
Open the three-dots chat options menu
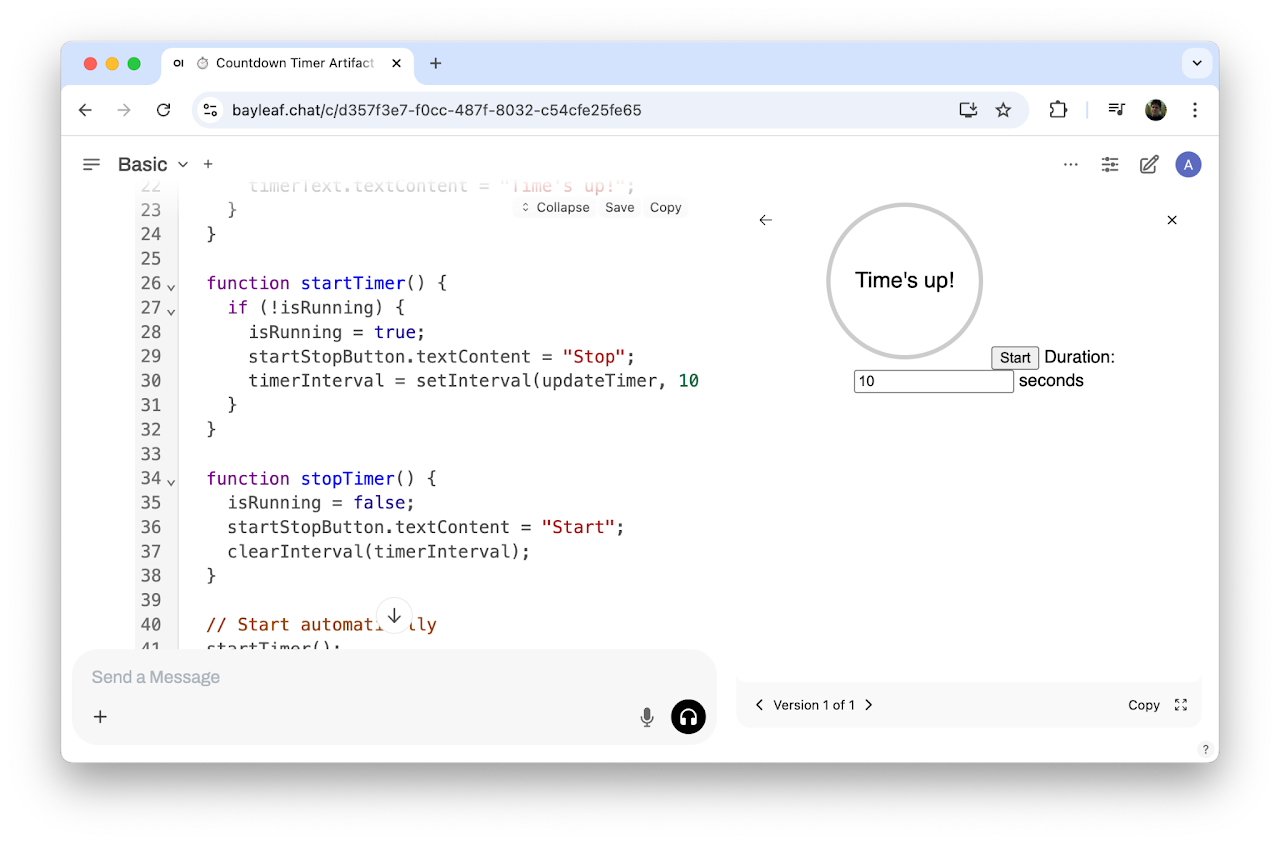click(1070, 165)
